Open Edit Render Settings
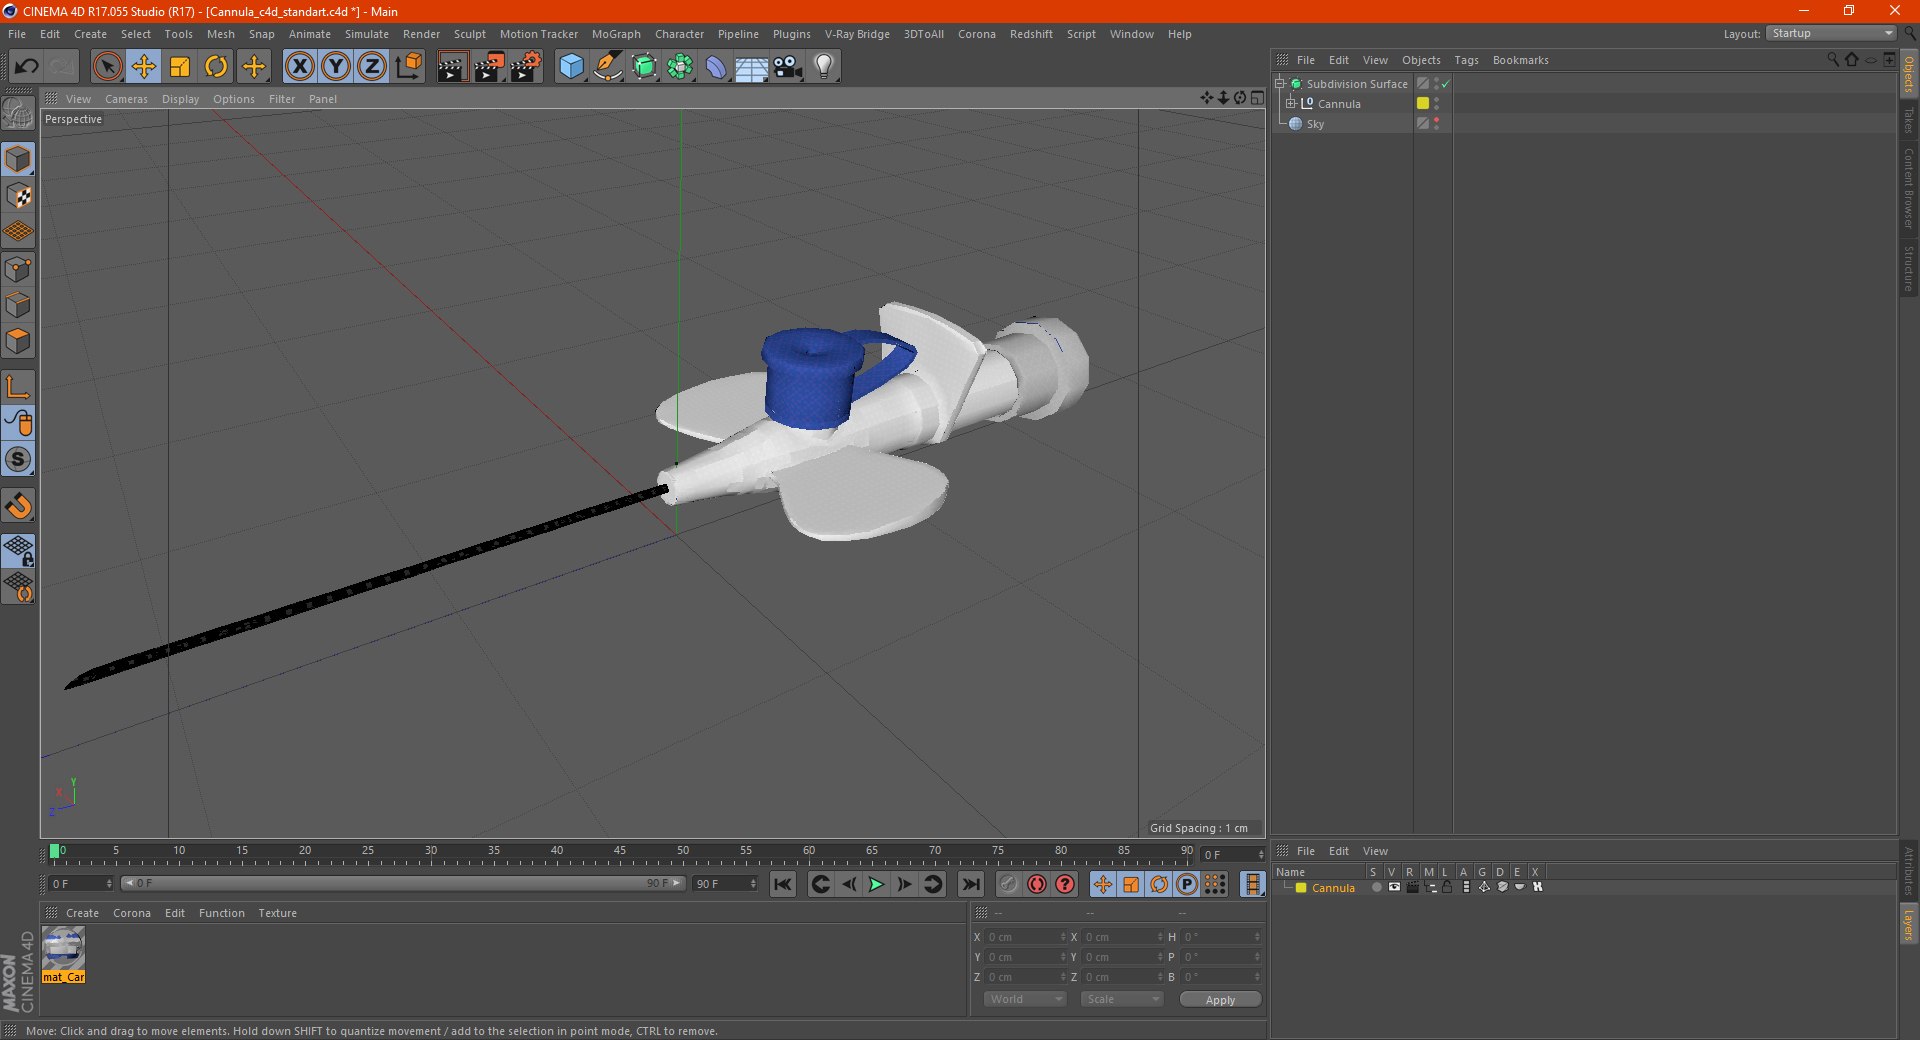 point(526,67)
